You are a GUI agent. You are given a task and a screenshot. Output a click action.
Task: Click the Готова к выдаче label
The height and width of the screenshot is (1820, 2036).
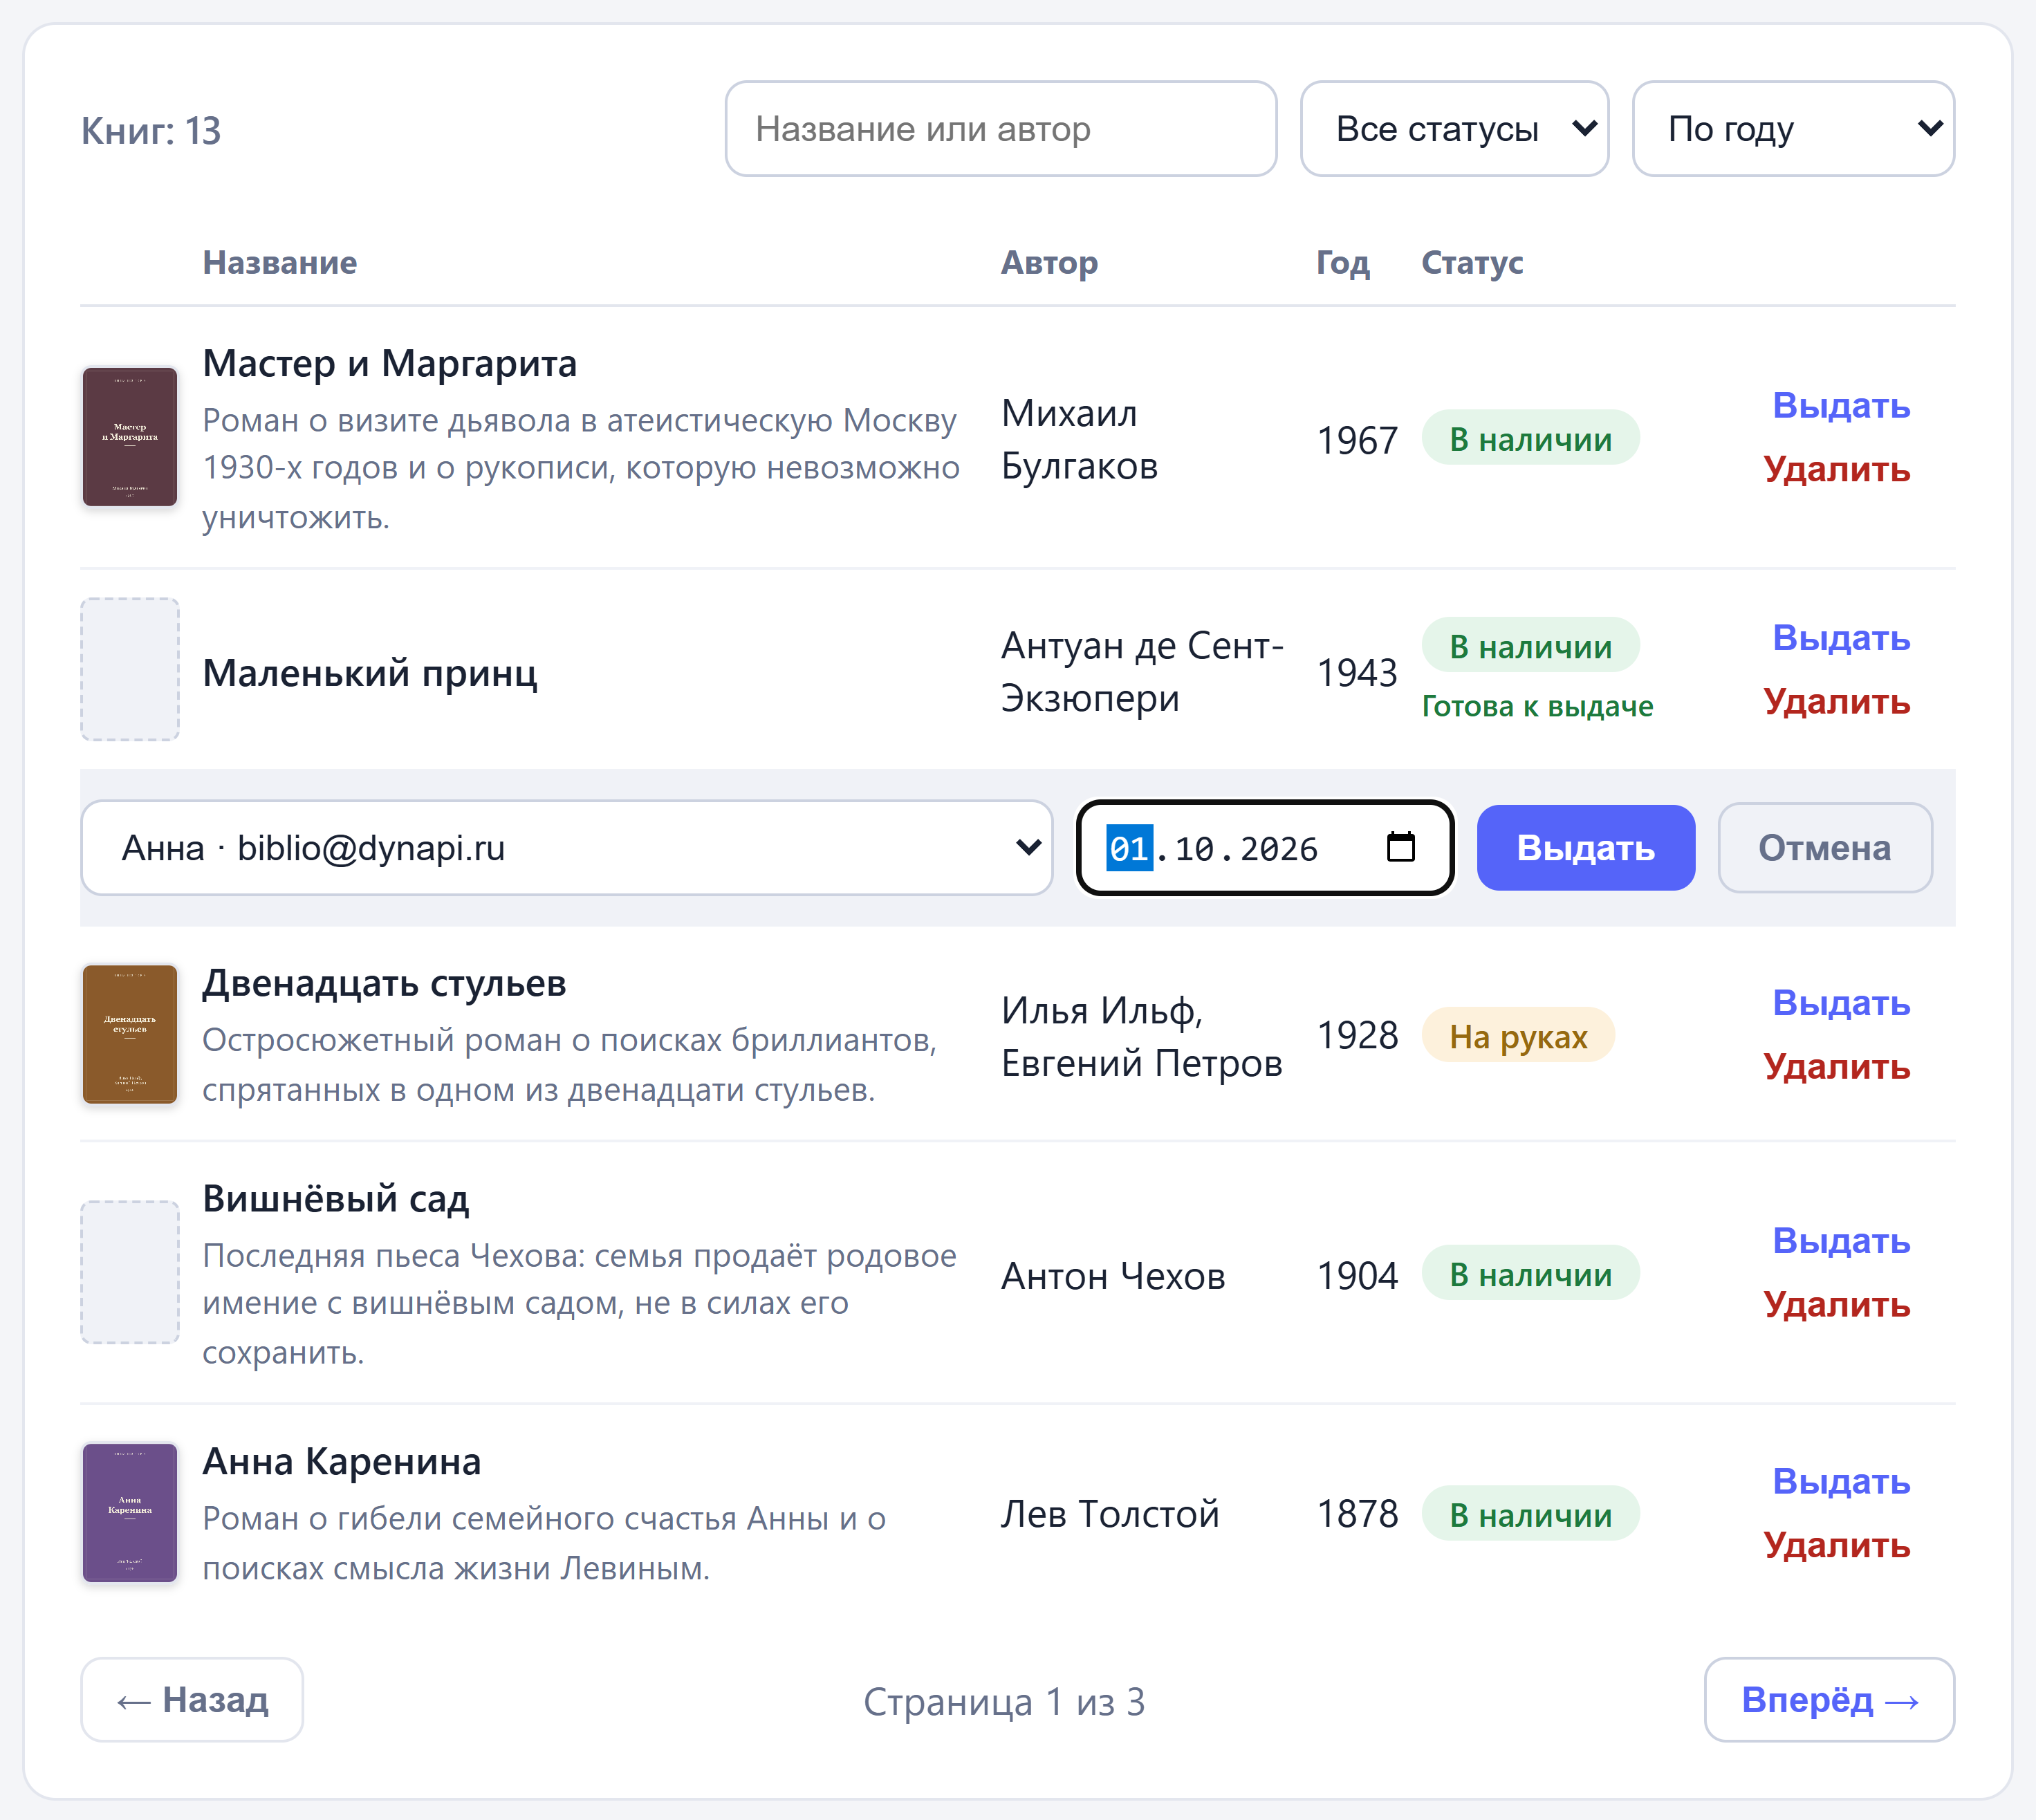click(x=1537, y=706)
